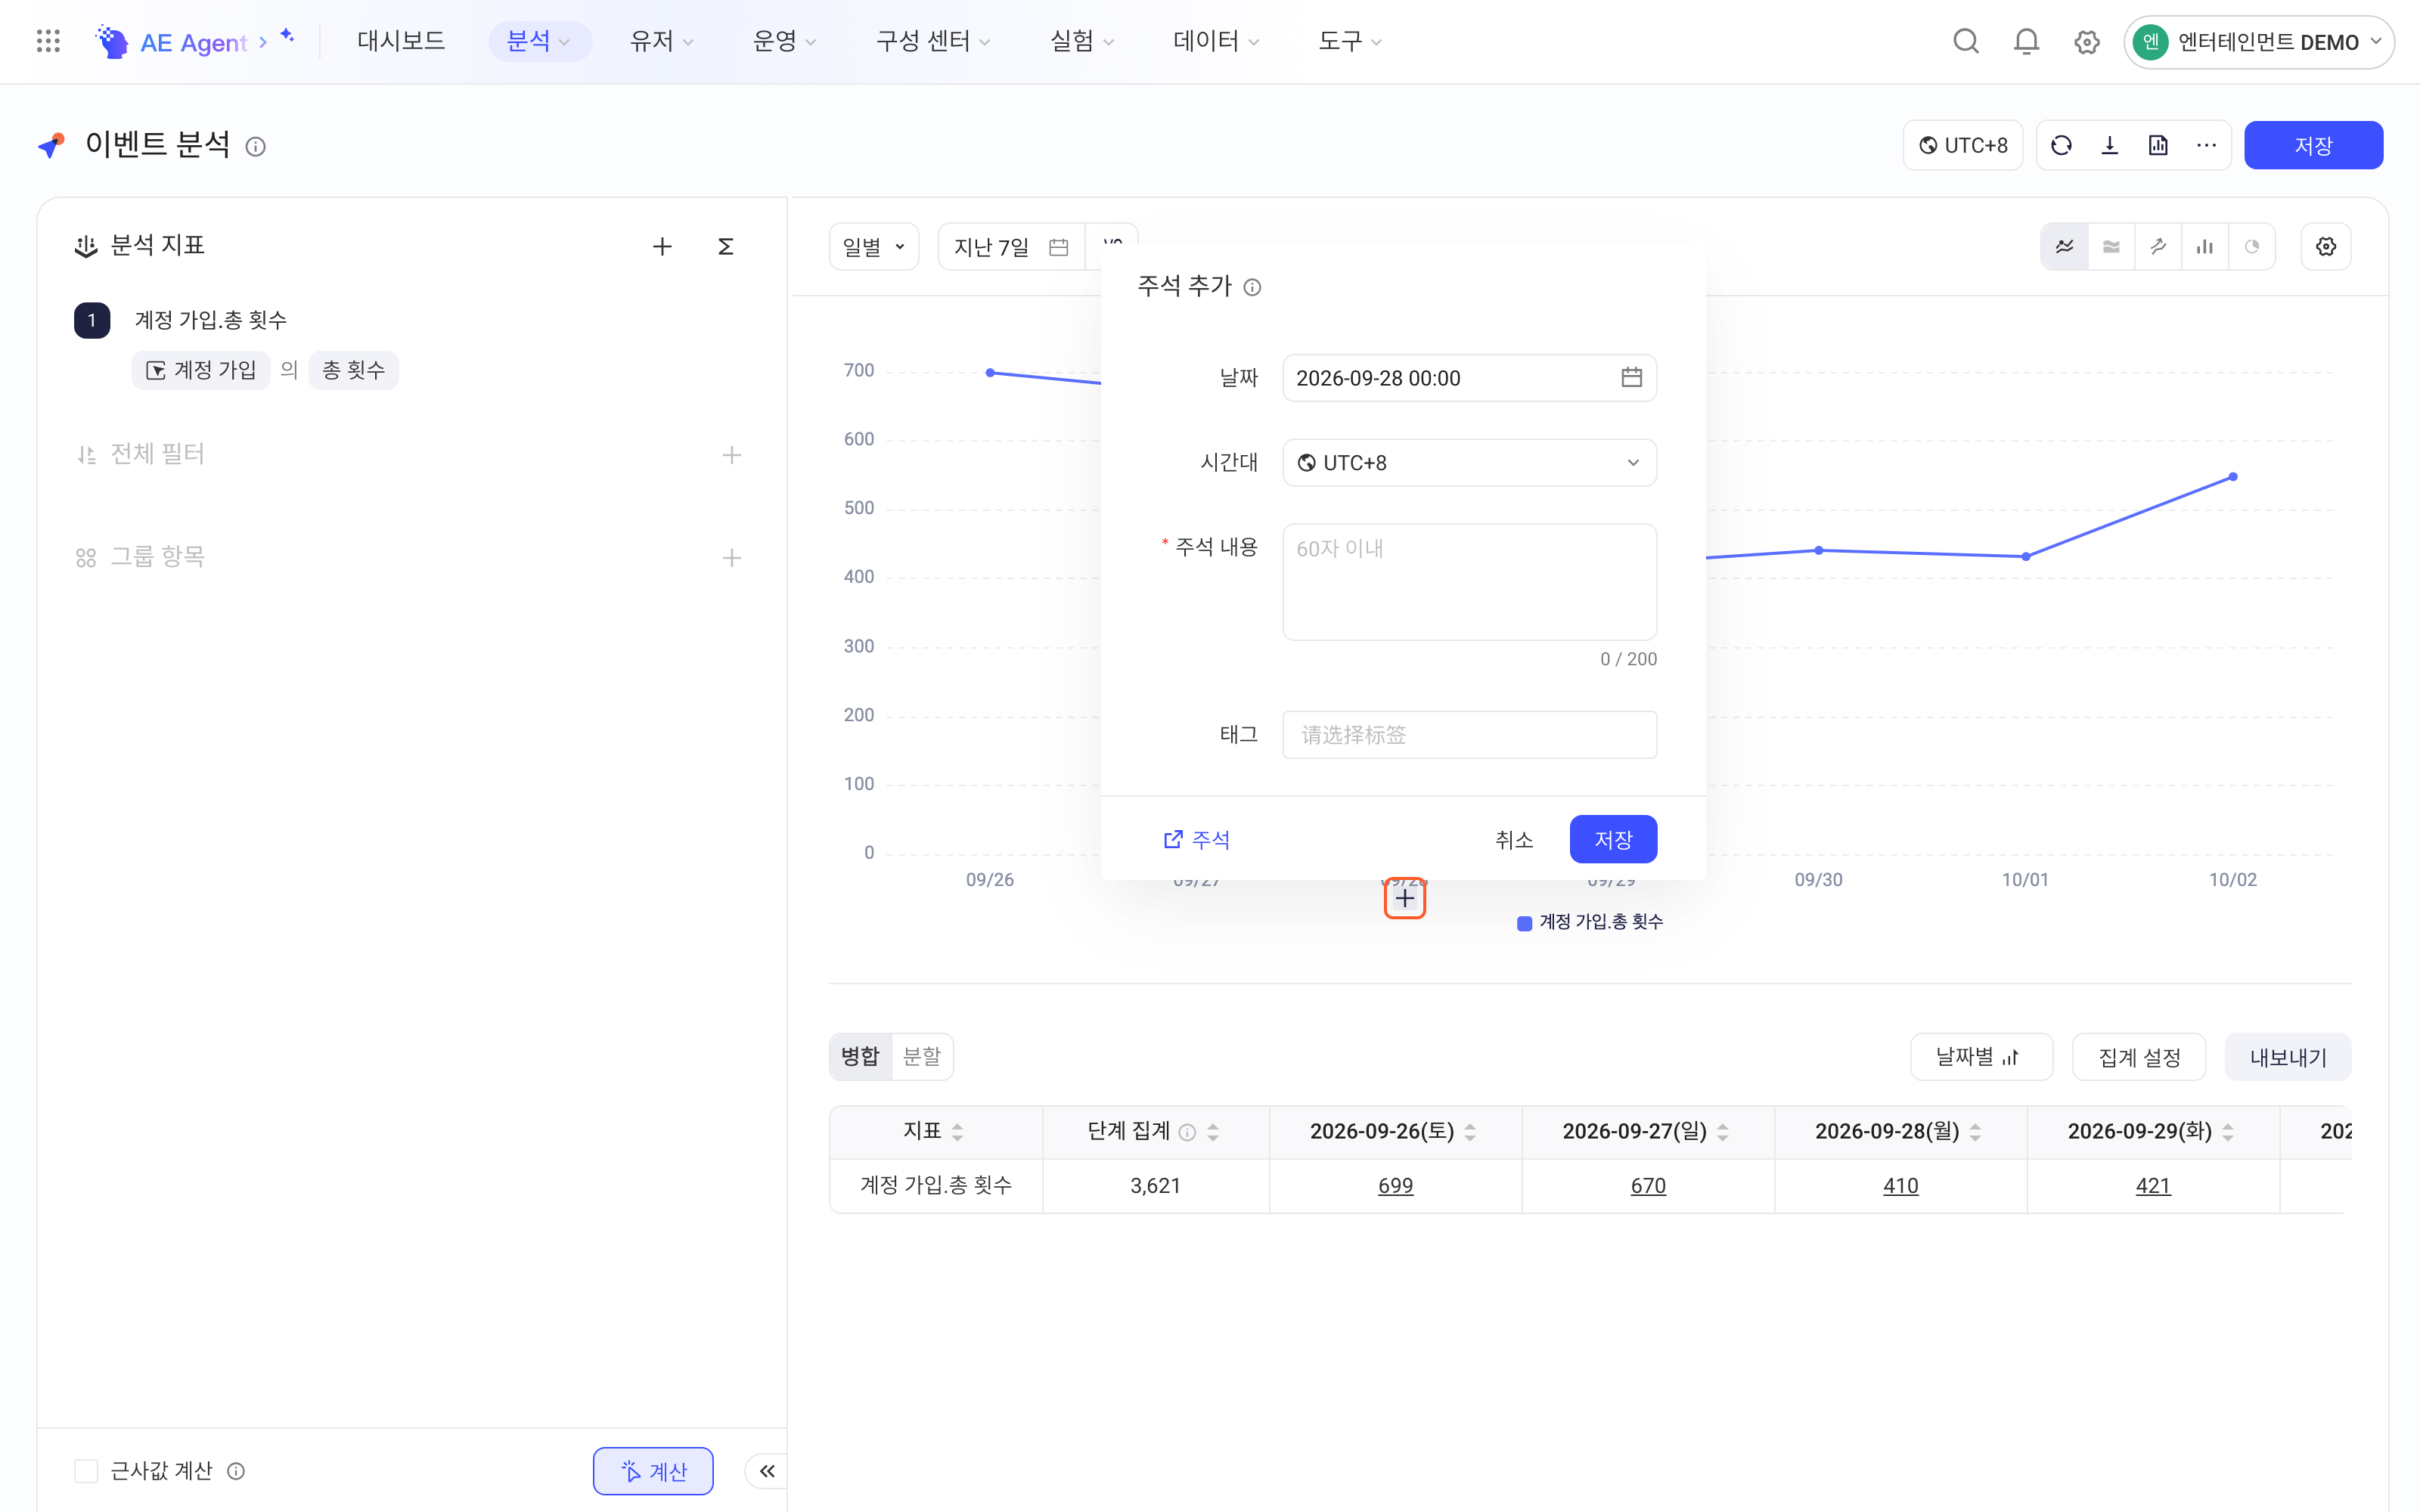
Task: Refresh the analysis with the reload icon
Action: point(2061,145)
